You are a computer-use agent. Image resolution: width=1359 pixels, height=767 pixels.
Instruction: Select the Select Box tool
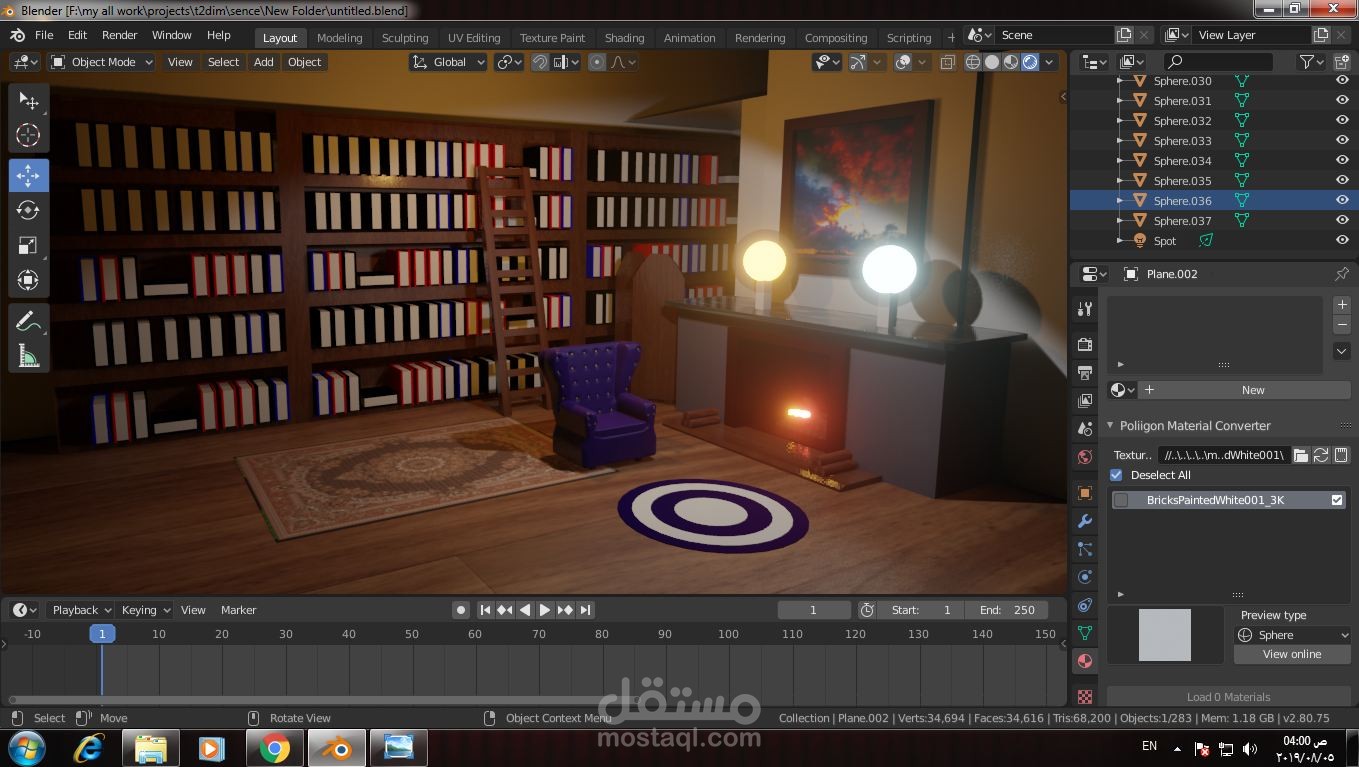28,101
